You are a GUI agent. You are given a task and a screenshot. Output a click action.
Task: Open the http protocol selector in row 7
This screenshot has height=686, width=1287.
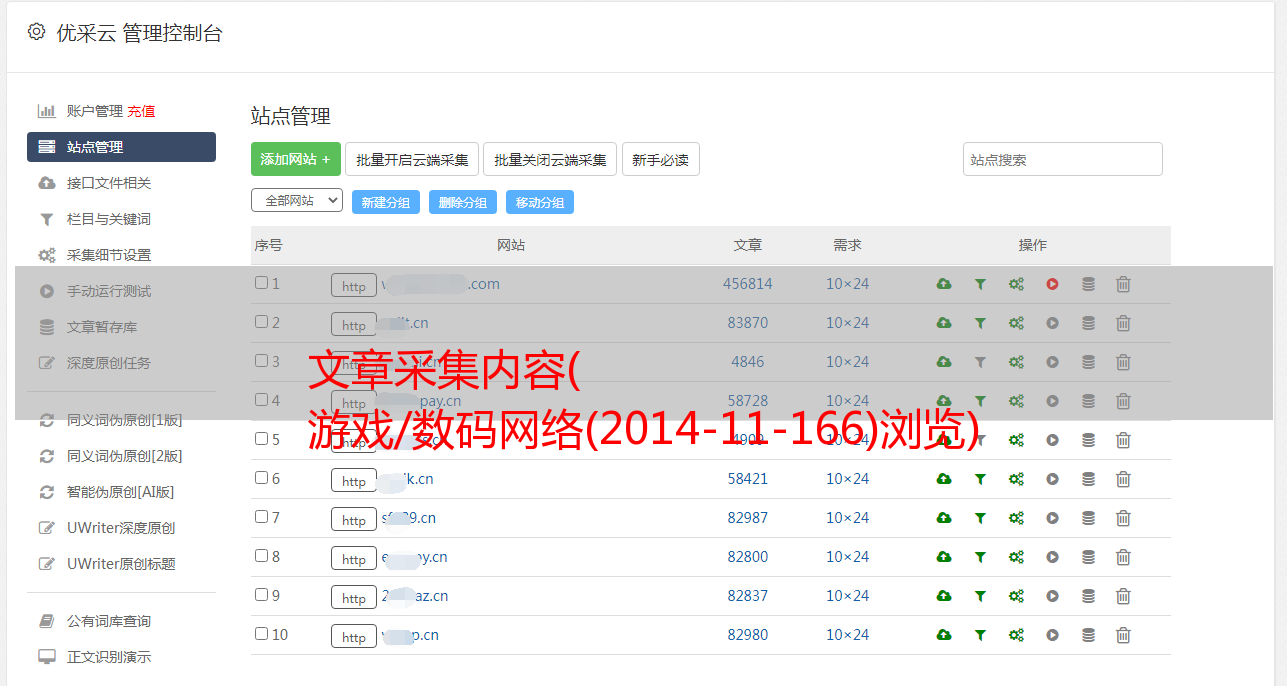click(354, 519)
